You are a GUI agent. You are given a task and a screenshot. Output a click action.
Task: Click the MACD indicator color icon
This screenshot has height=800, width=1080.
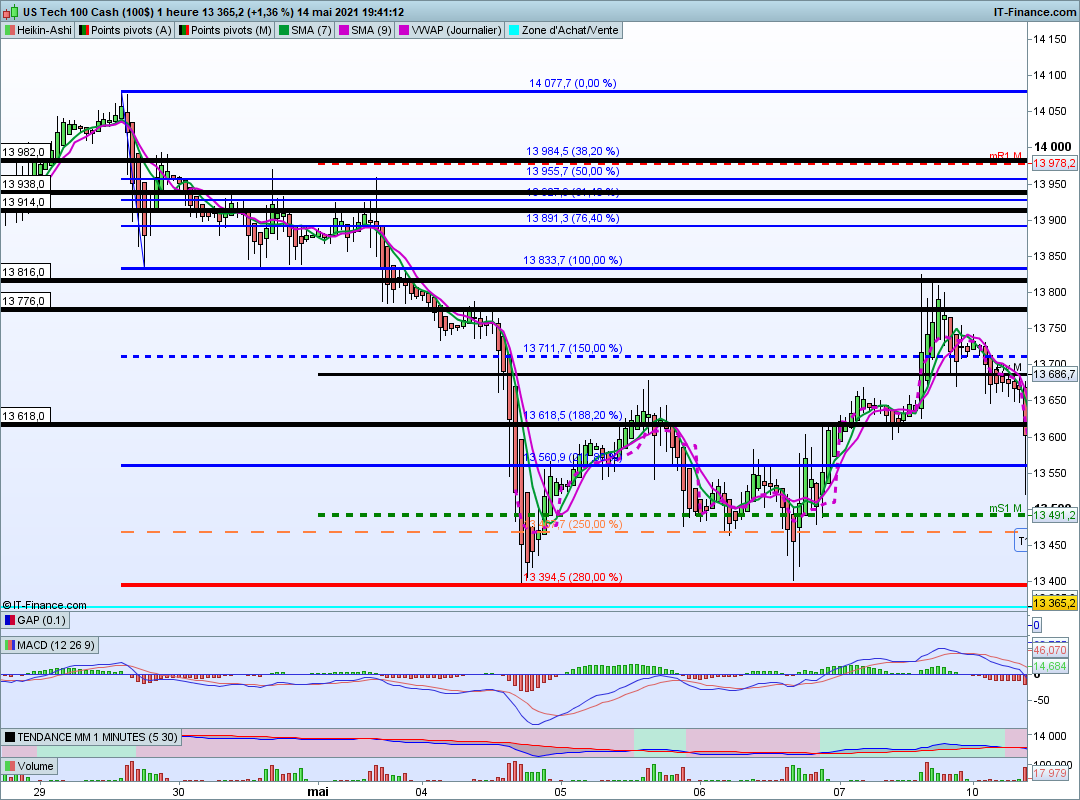click(x=10, y=645)
